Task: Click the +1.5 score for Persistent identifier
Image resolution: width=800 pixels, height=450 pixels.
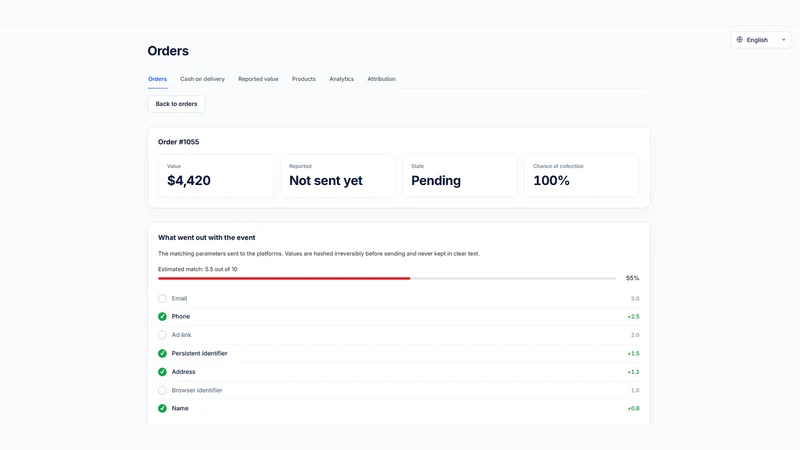Action: point(633,354)
